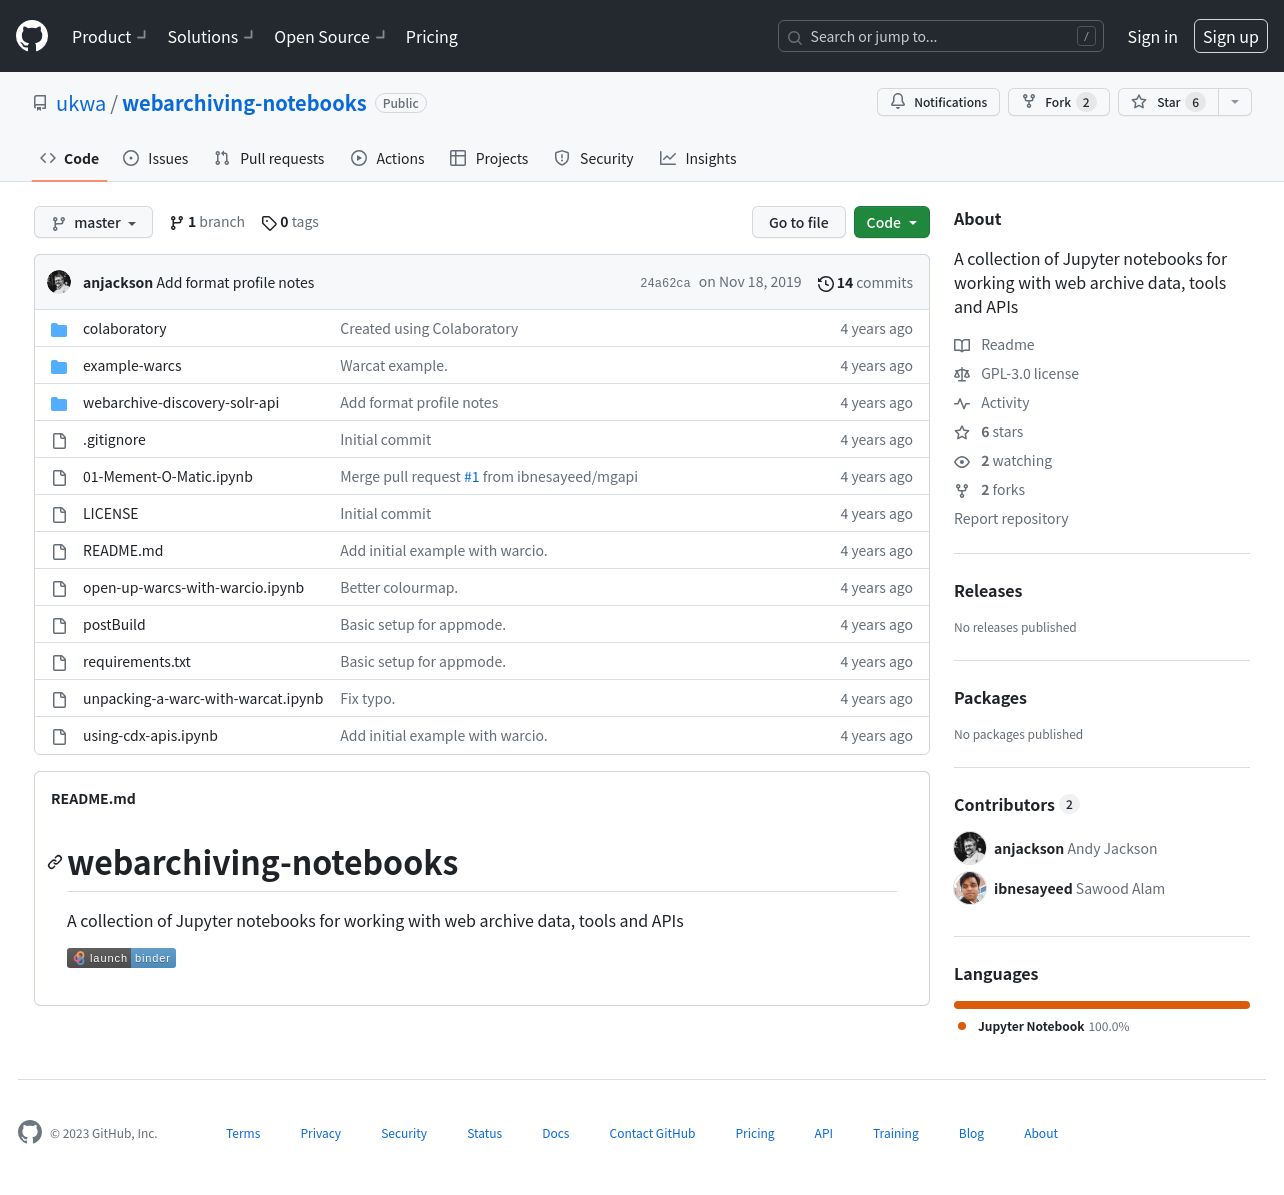Click anjackson's avatar in commit header
This screenshot has height=1195, width=1284.
click(59, 282)
